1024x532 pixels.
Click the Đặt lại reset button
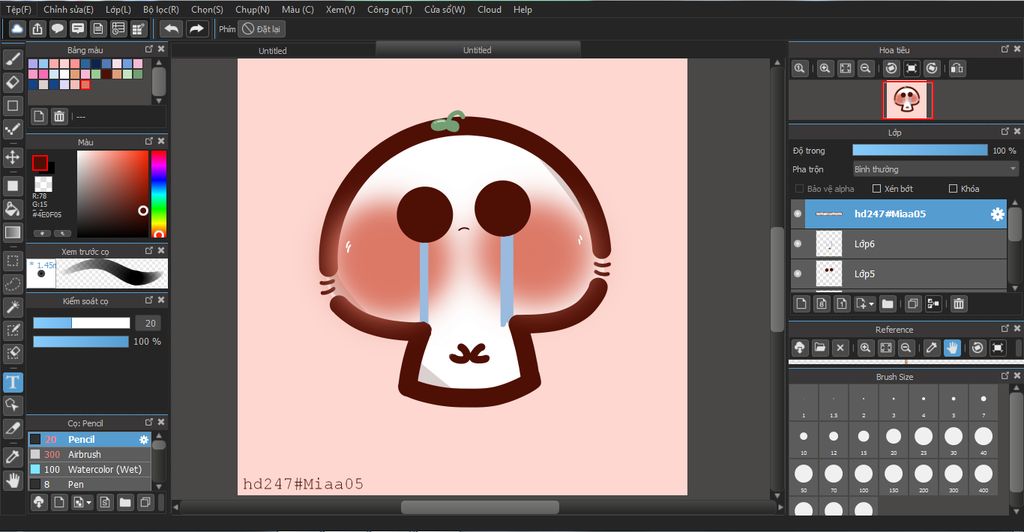262,29
